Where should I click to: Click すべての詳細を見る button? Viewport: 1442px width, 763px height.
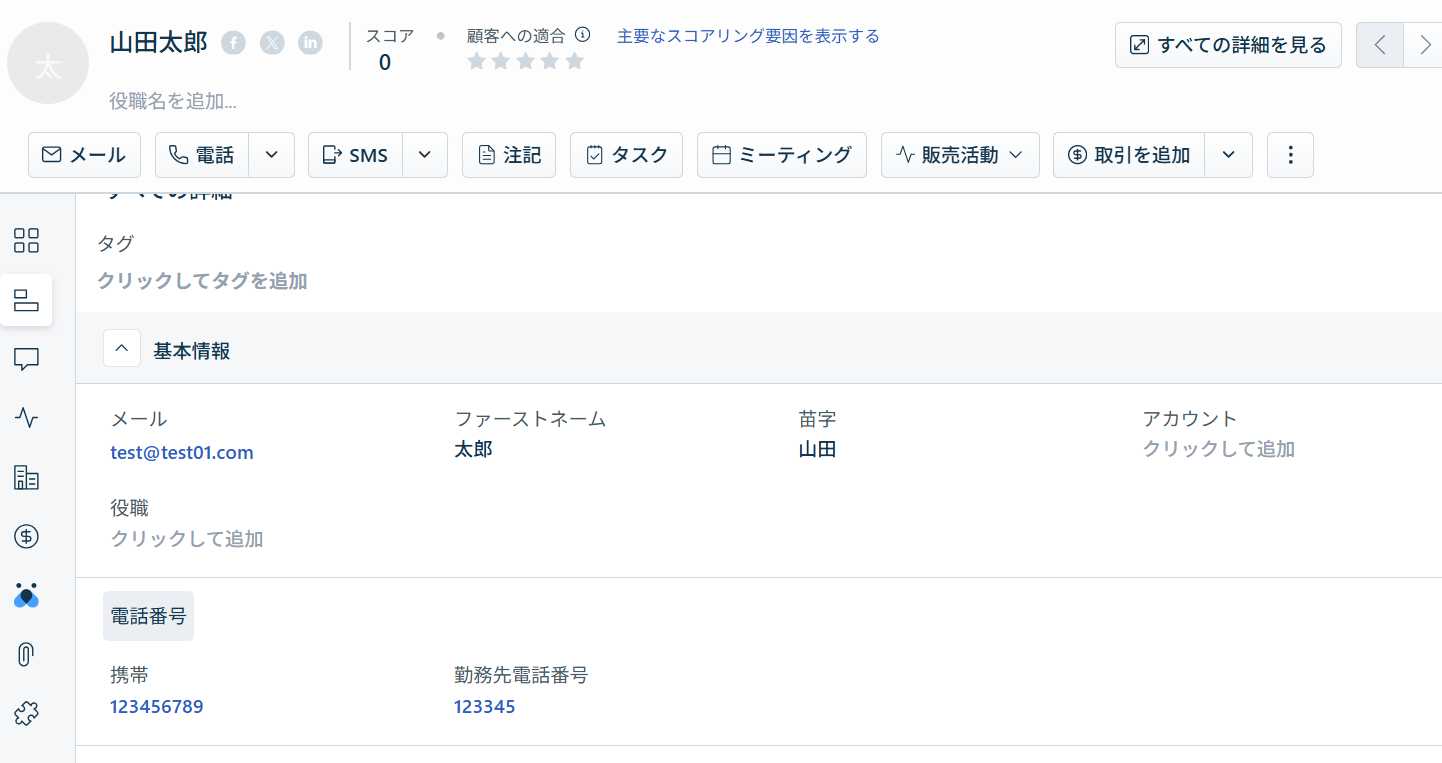point(1228,45)
